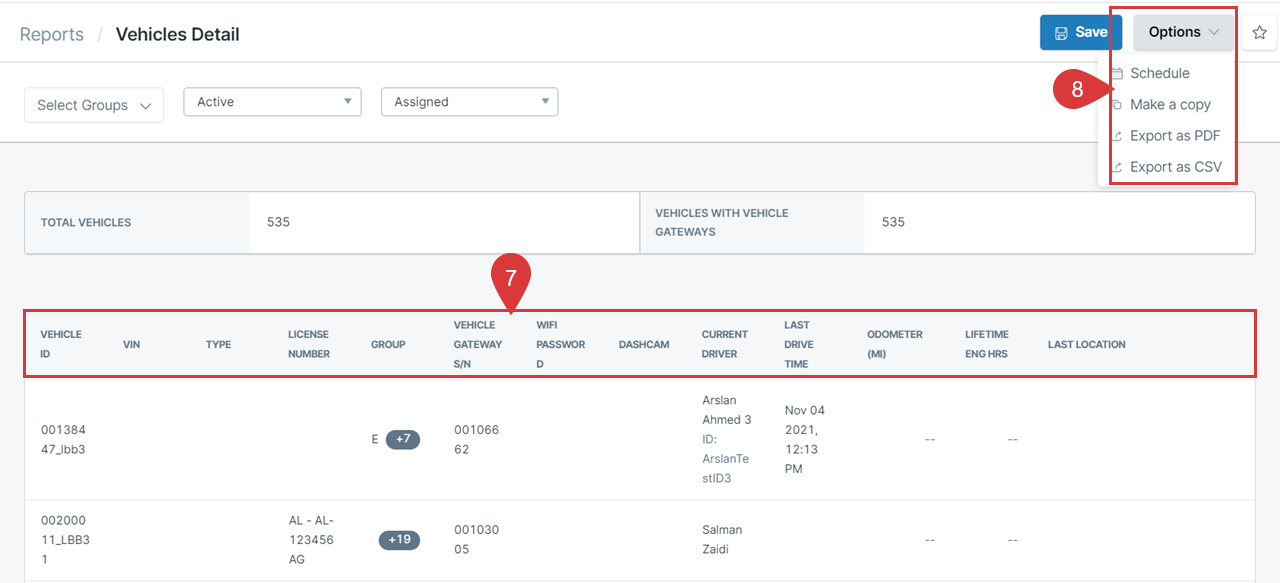Open the Select Groups dropdown
Viewport: 1280px width, 583px height.
[94, 105]
